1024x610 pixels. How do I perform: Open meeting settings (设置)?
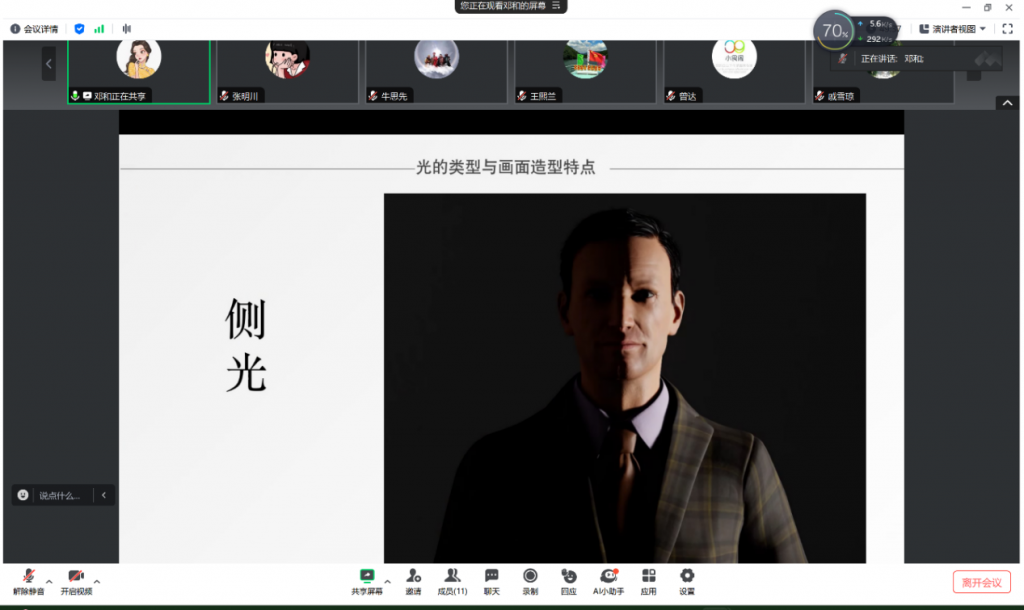coord(687,580)
